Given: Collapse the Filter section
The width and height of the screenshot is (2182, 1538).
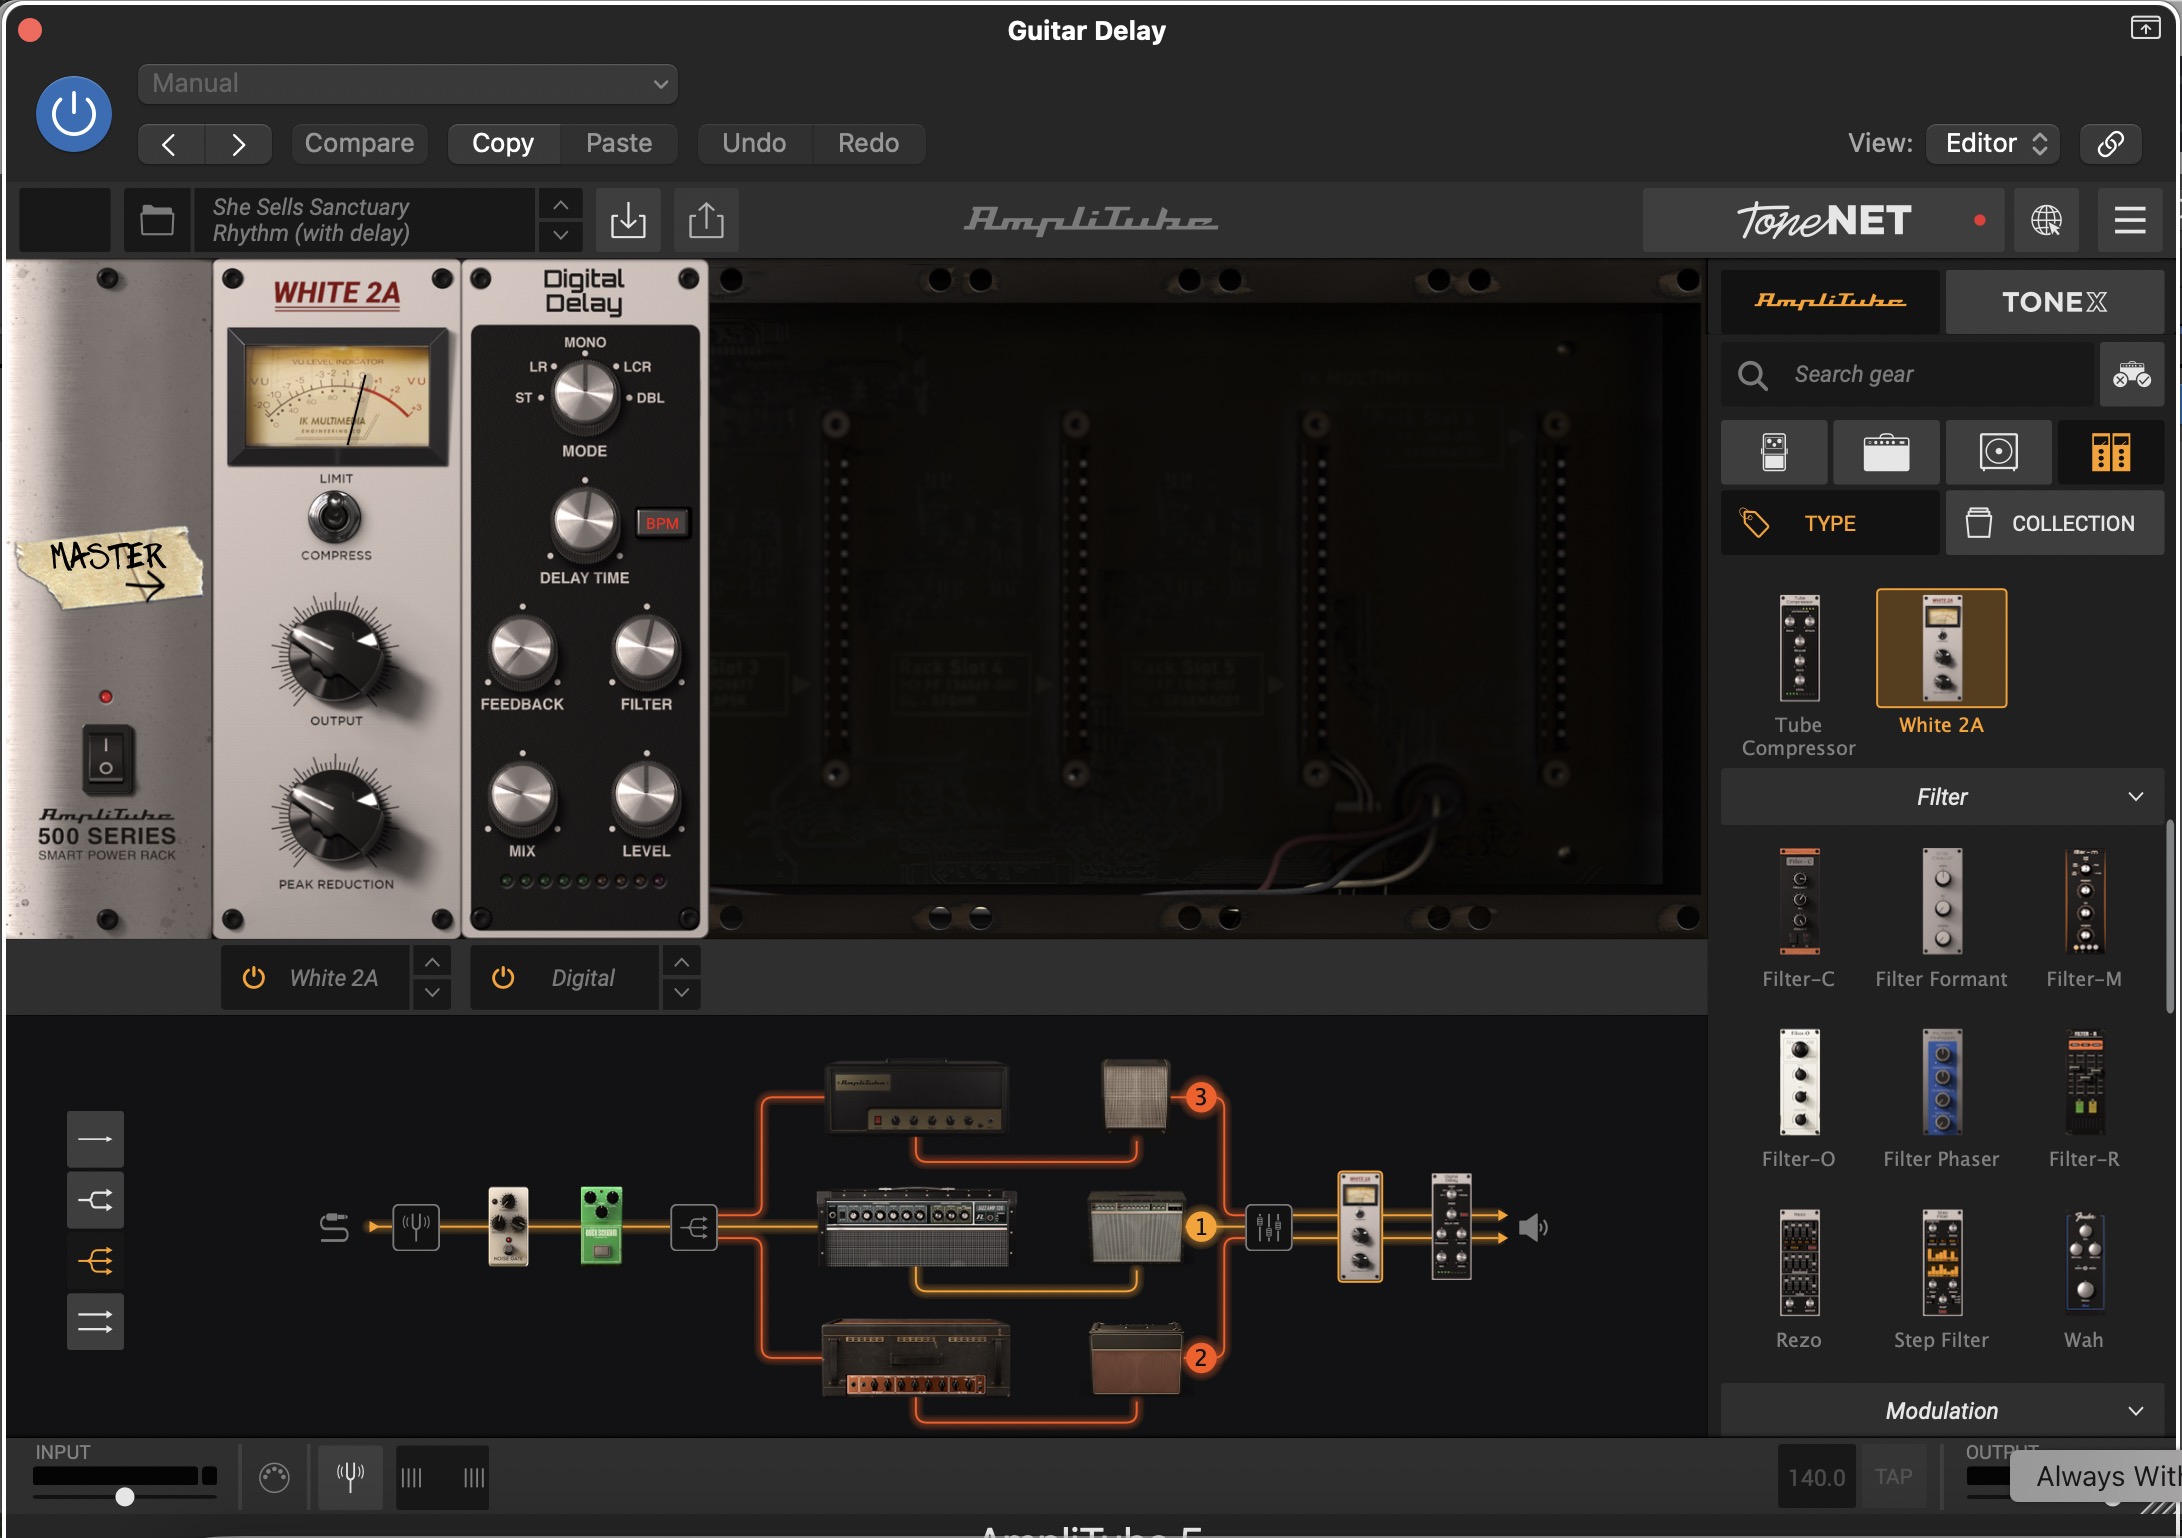Looking at the screenshot, I should 1942,797.
